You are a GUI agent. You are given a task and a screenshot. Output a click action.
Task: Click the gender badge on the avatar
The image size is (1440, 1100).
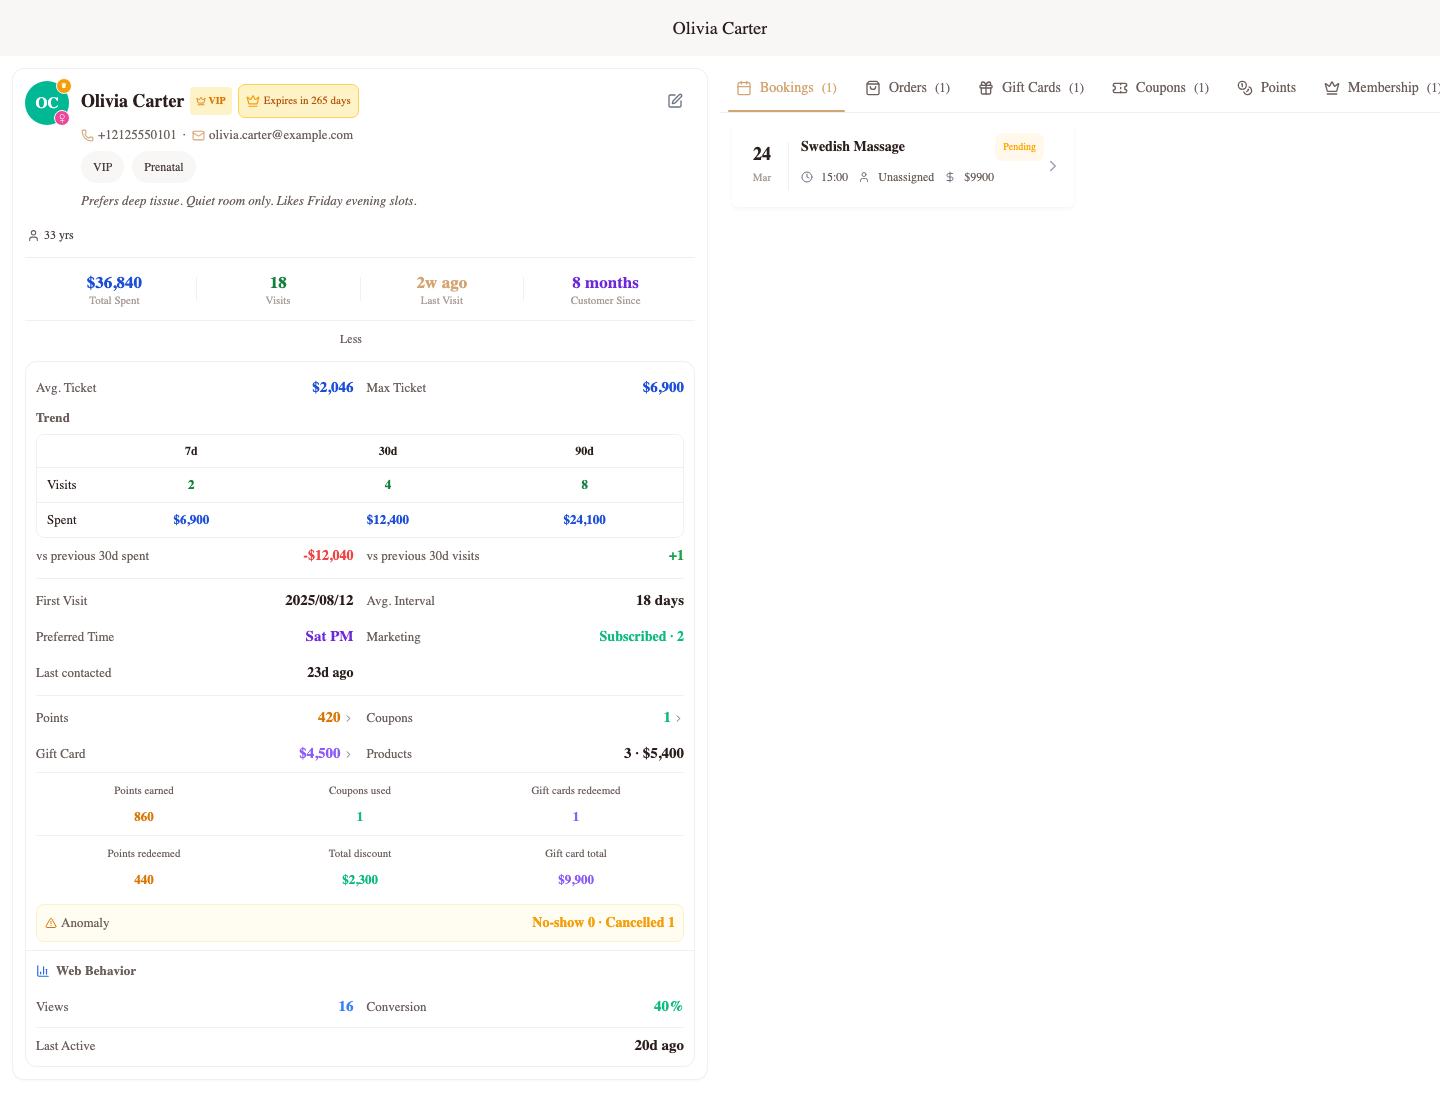tap(61, 118)
